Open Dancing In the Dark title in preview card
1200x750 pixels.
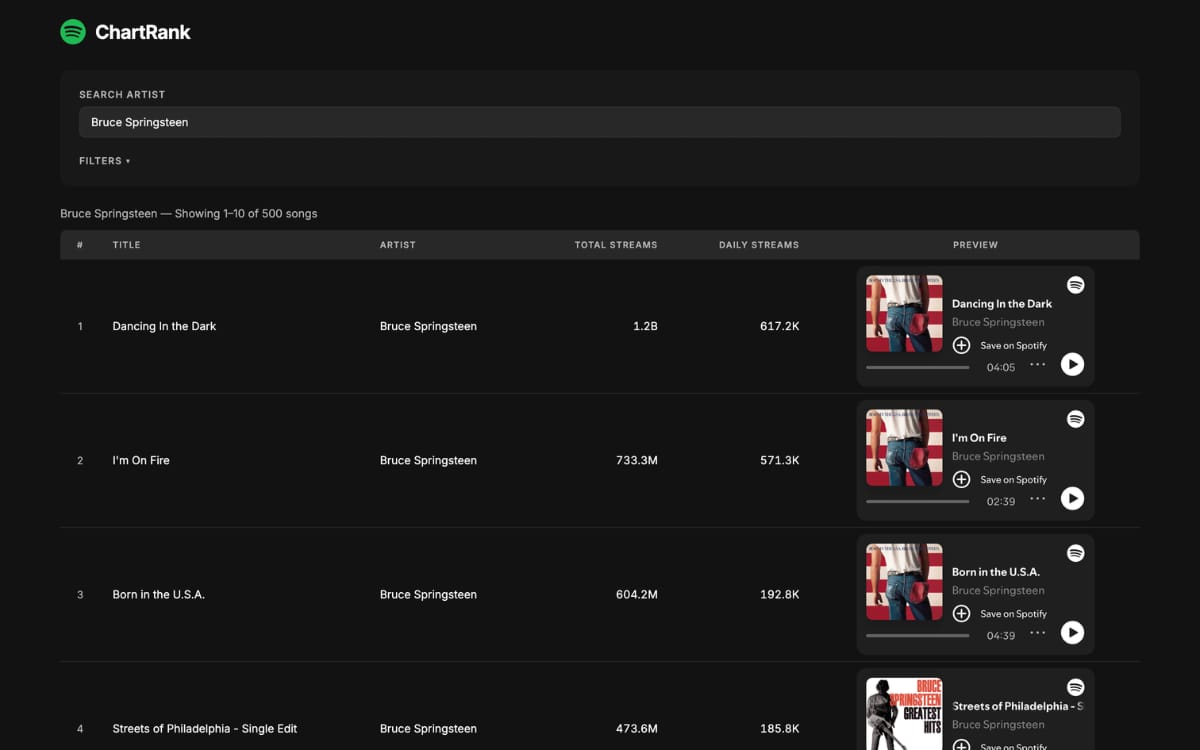click(1002, 304)
